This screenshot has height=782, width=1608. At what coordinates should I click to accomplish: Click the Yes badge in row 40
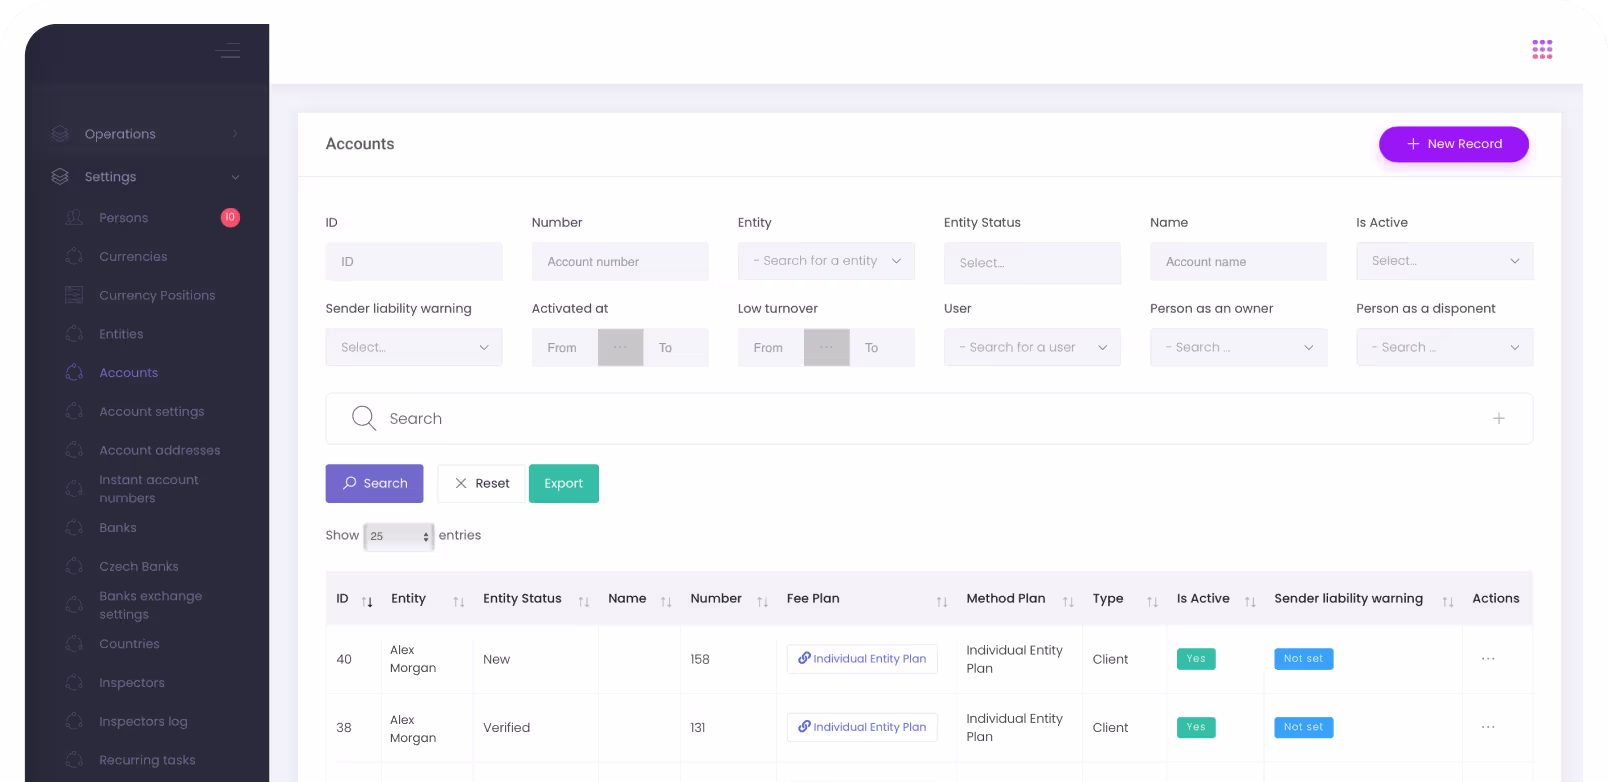click(1196, 659)
